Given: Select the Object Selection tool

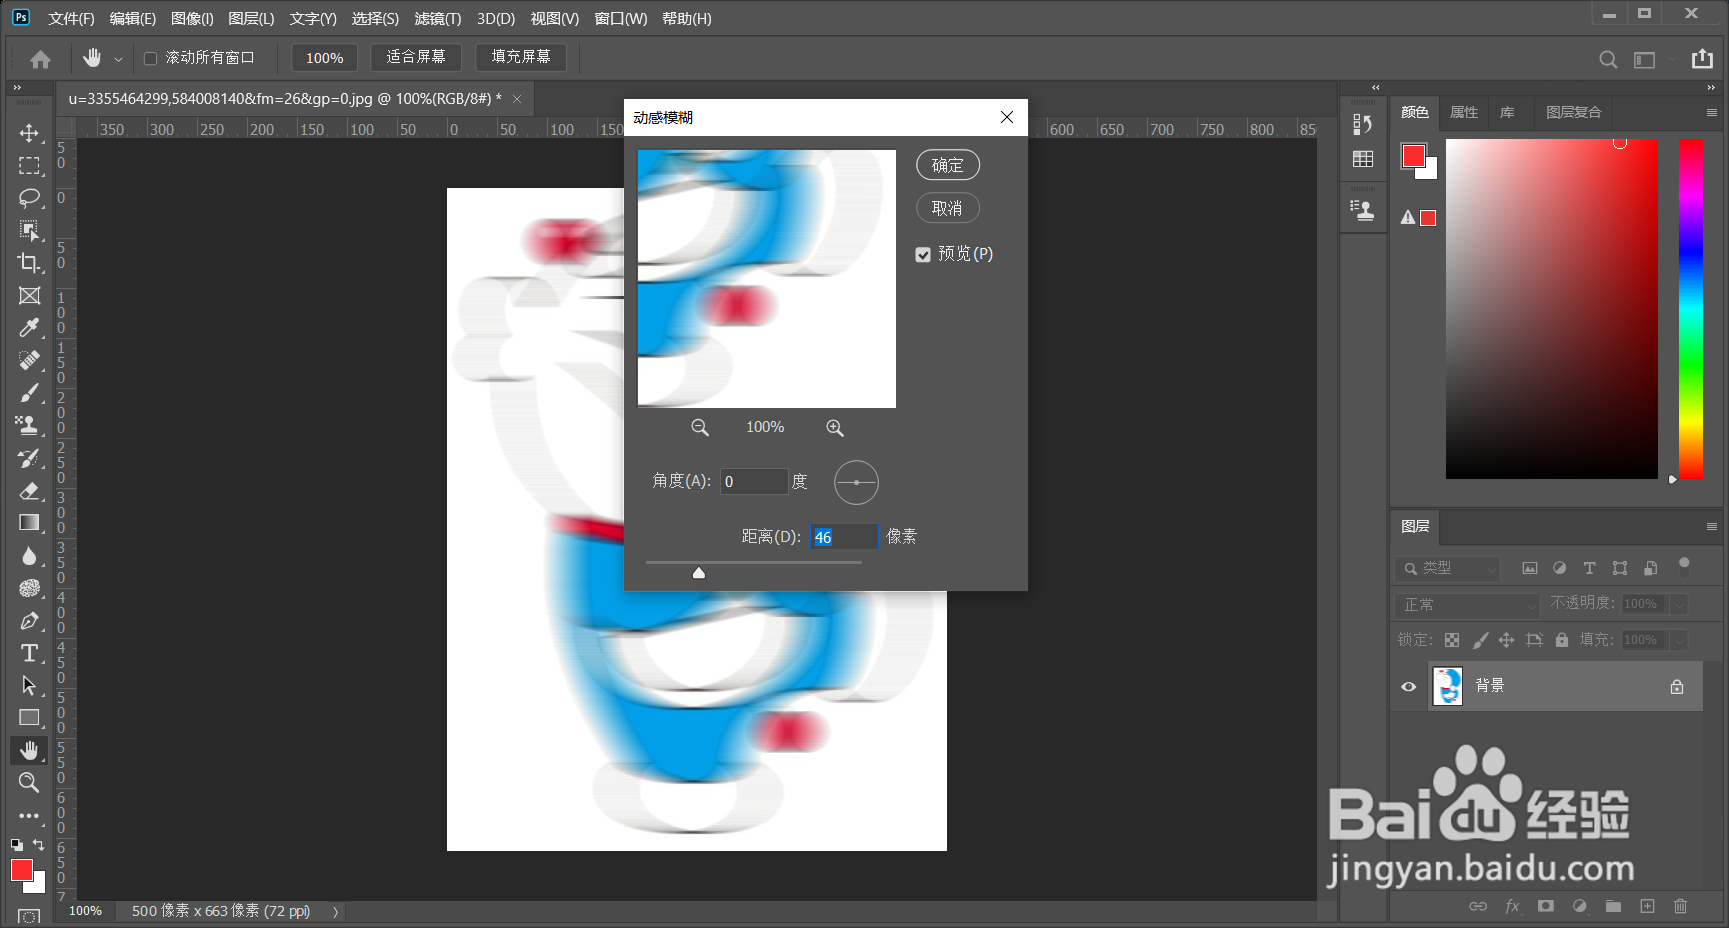Looking at the screenshot, I should (x=29, y=231).
